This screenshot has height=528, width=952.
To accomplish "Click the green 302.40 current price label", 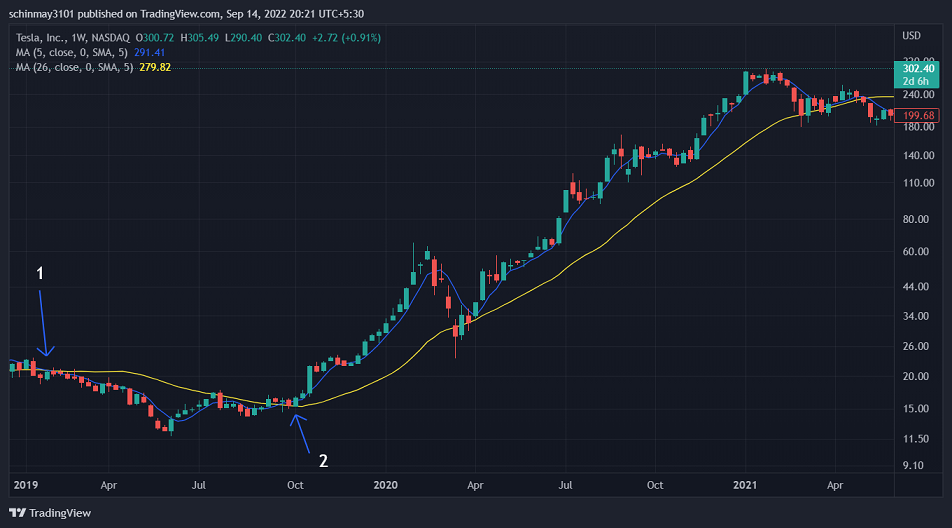I will (916, 75).
